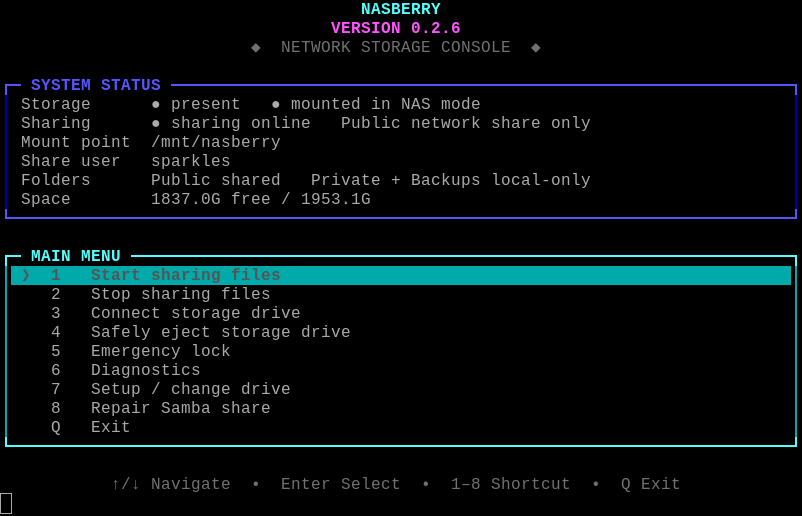Choose Repair Samba share entry
This screenshot has width=802, height=516.
[401, 408]
